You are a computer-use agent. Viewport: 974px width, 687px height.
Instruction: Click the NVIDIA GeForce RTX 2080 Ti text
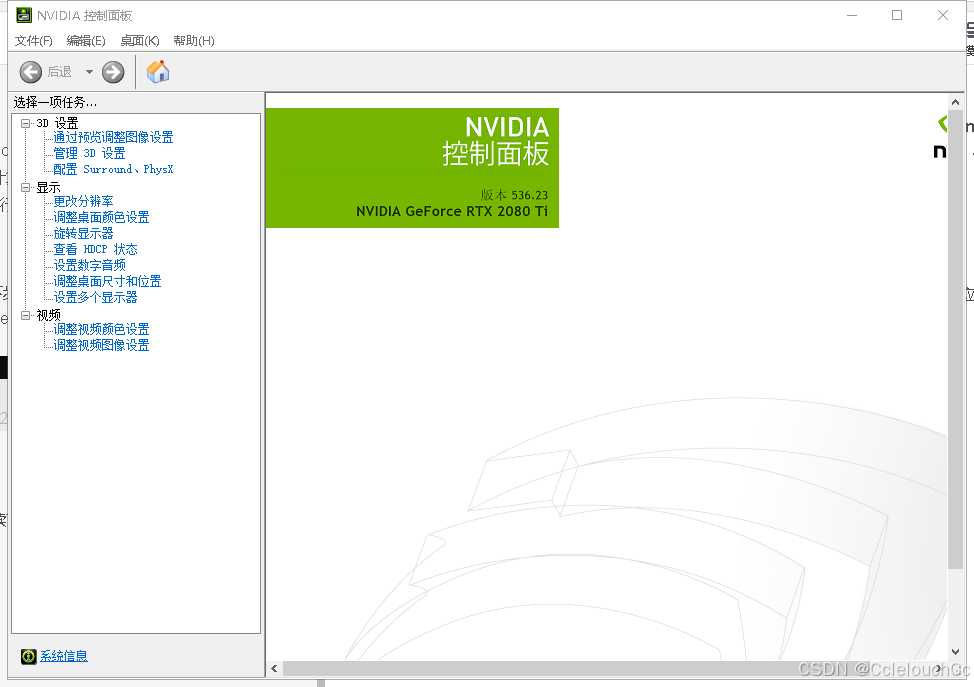(x=452, y=211)
